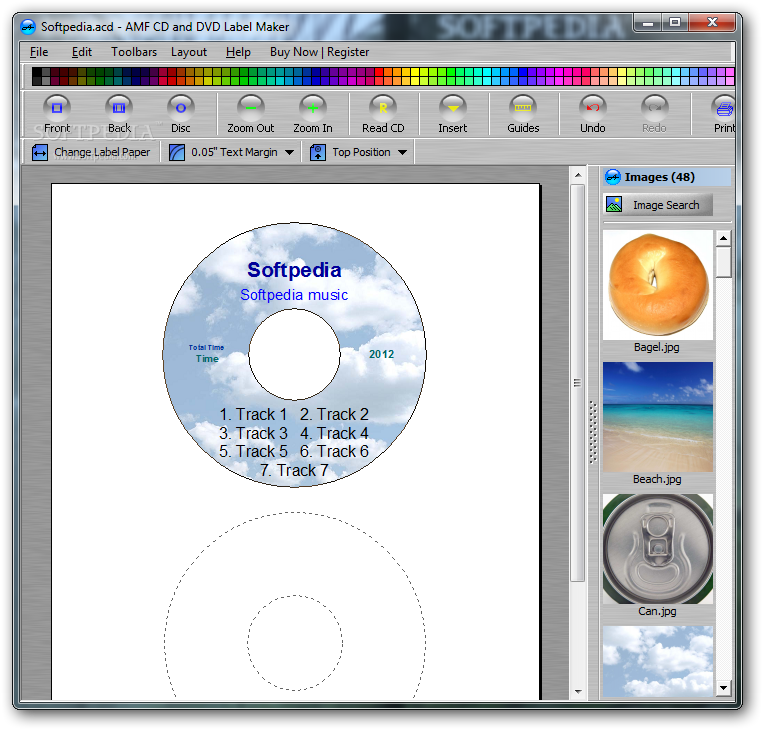This screenshot has height=730, width=763.
Task: Click the Image Search picture icon
Action: [614, 205]
